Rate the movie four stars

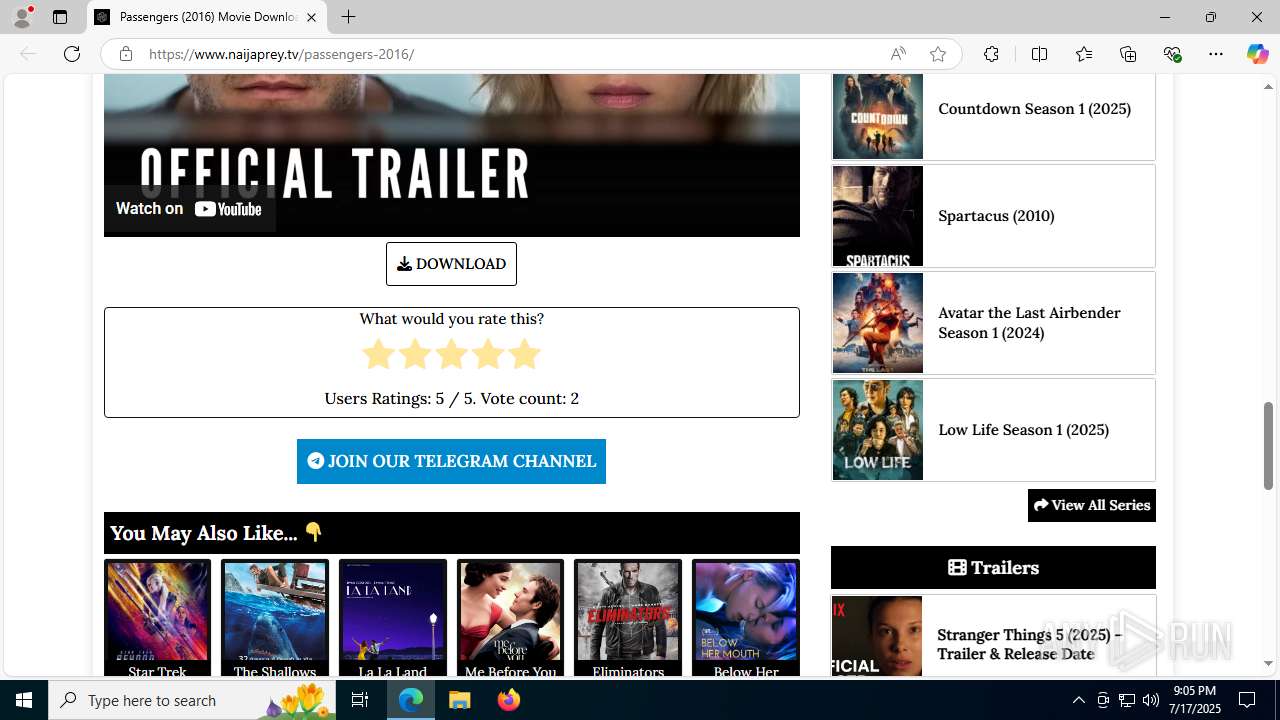[488, 354]
